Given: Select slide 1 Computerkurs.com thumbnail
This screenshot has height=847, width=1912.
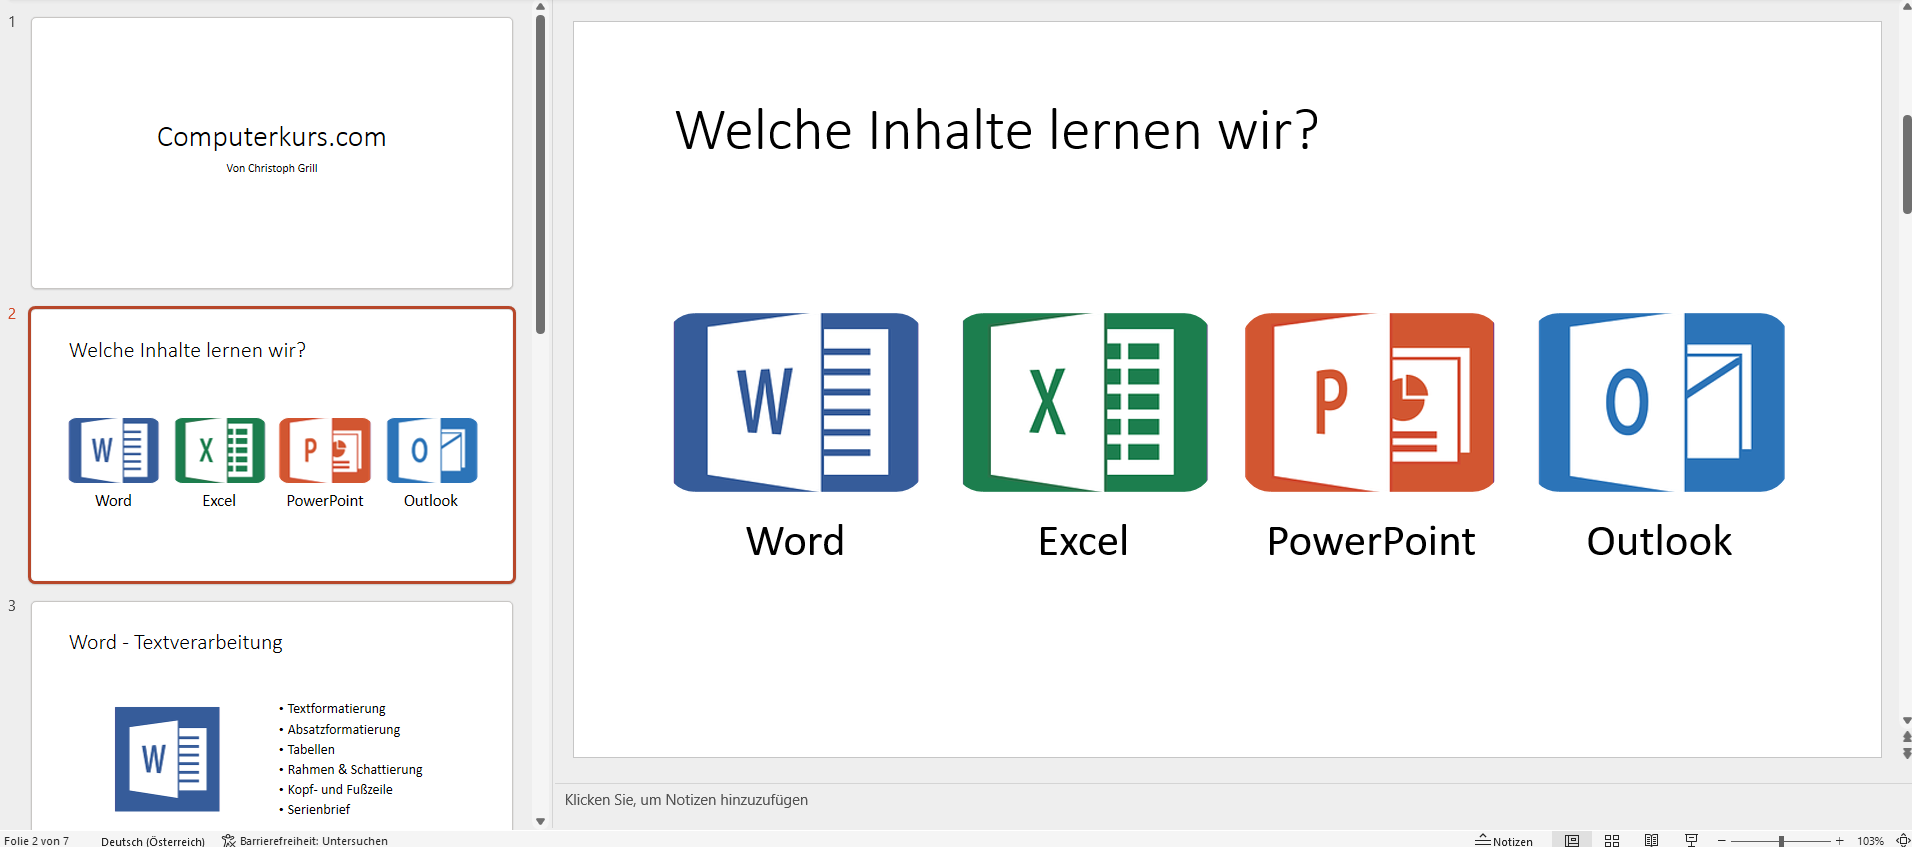Looking at the screenshot, I should [x=272, y=153].
